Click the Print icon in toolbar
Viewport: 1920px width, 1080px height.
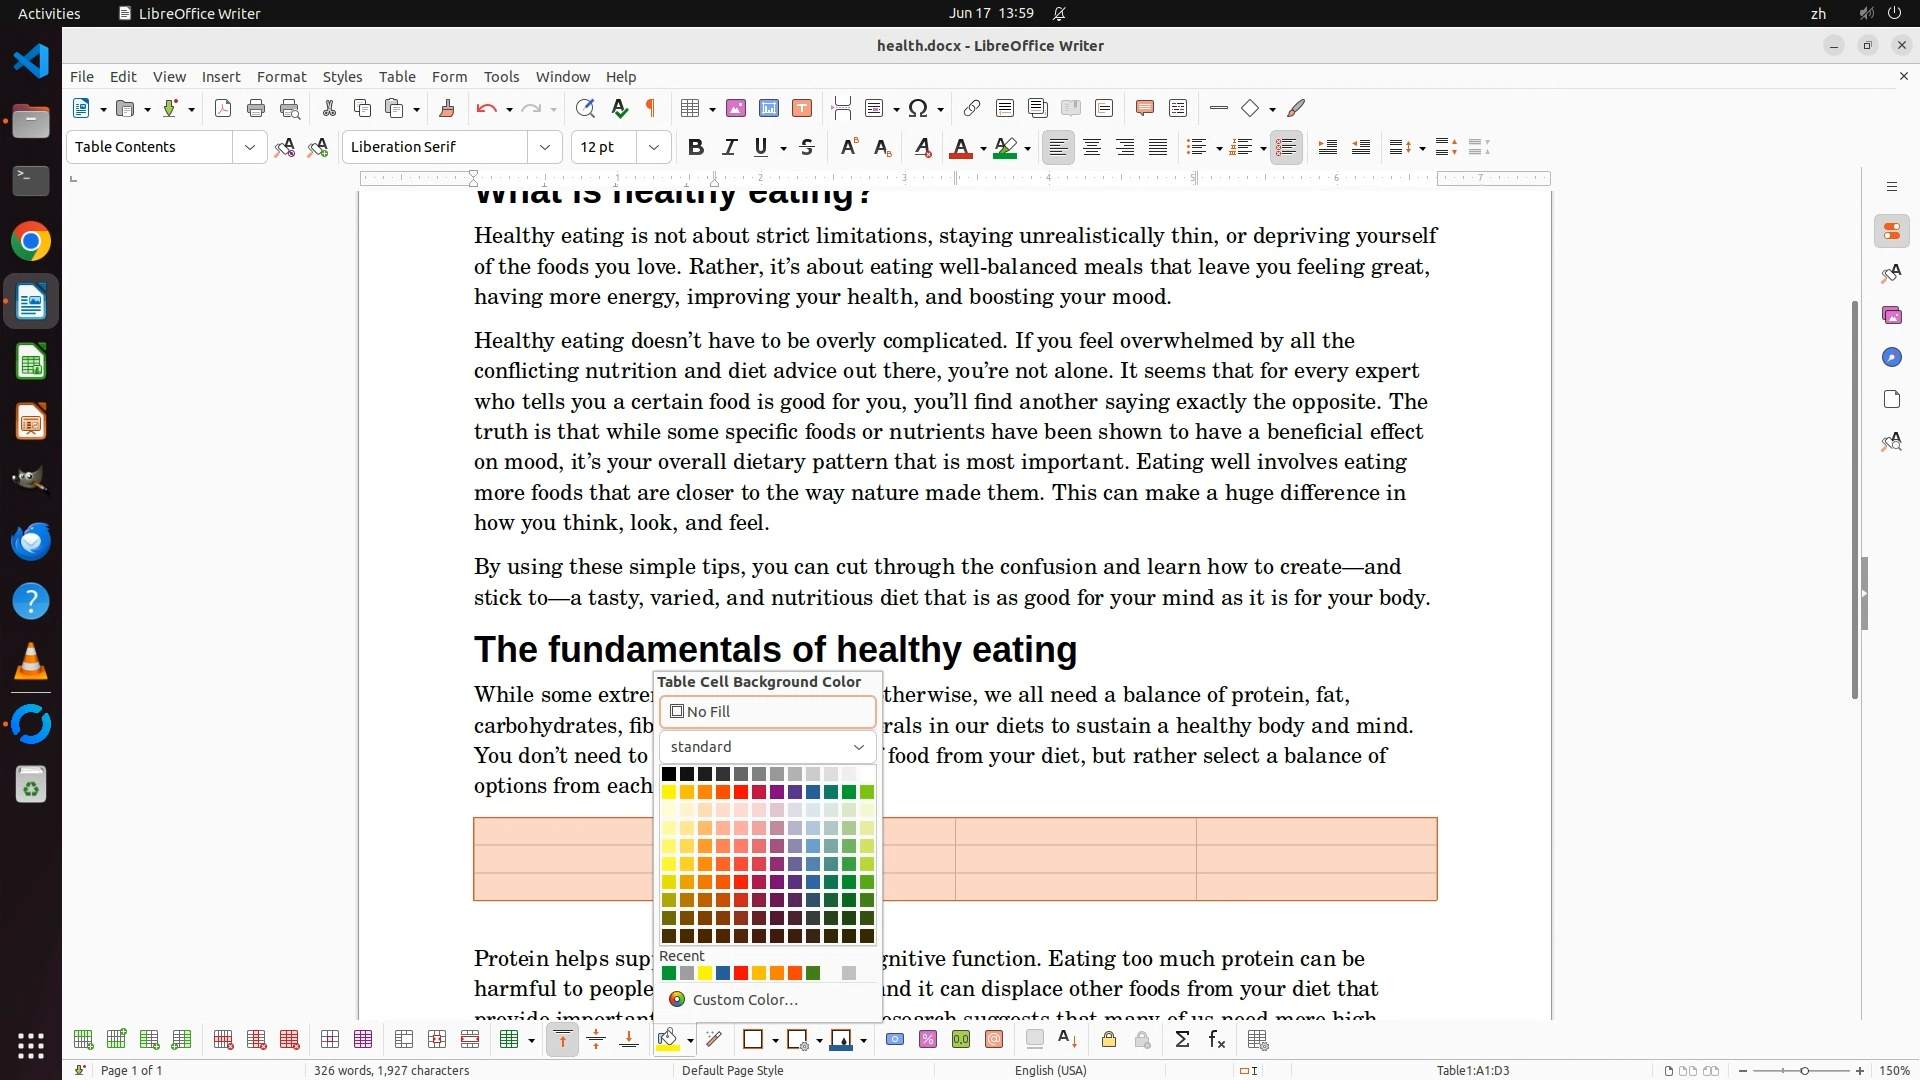[256, 109]
